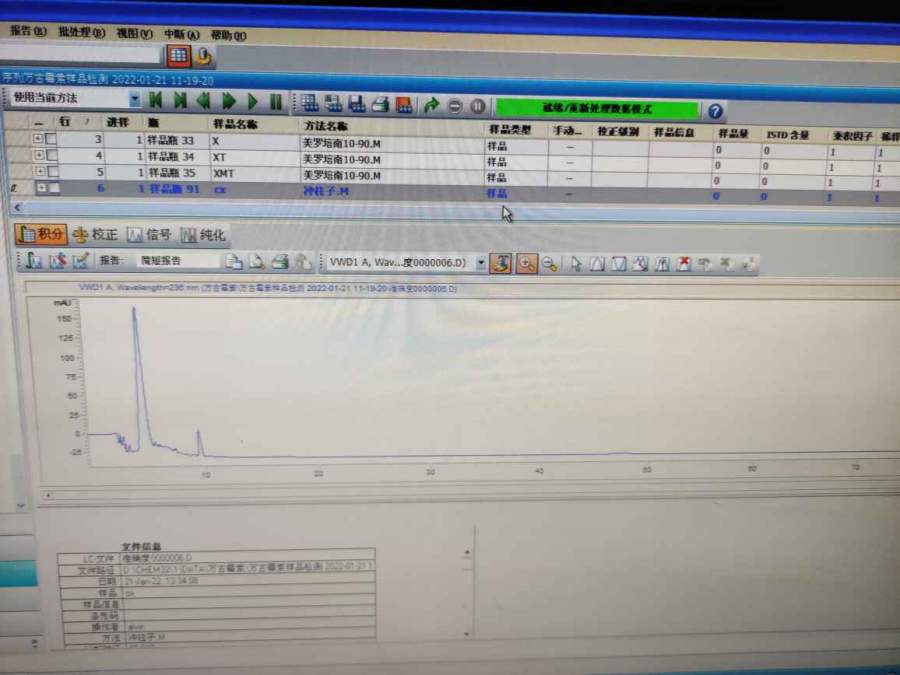This screenshot has width=900, height=675.
Task: Open the 报告 menu
Action: tap(28, 31)
